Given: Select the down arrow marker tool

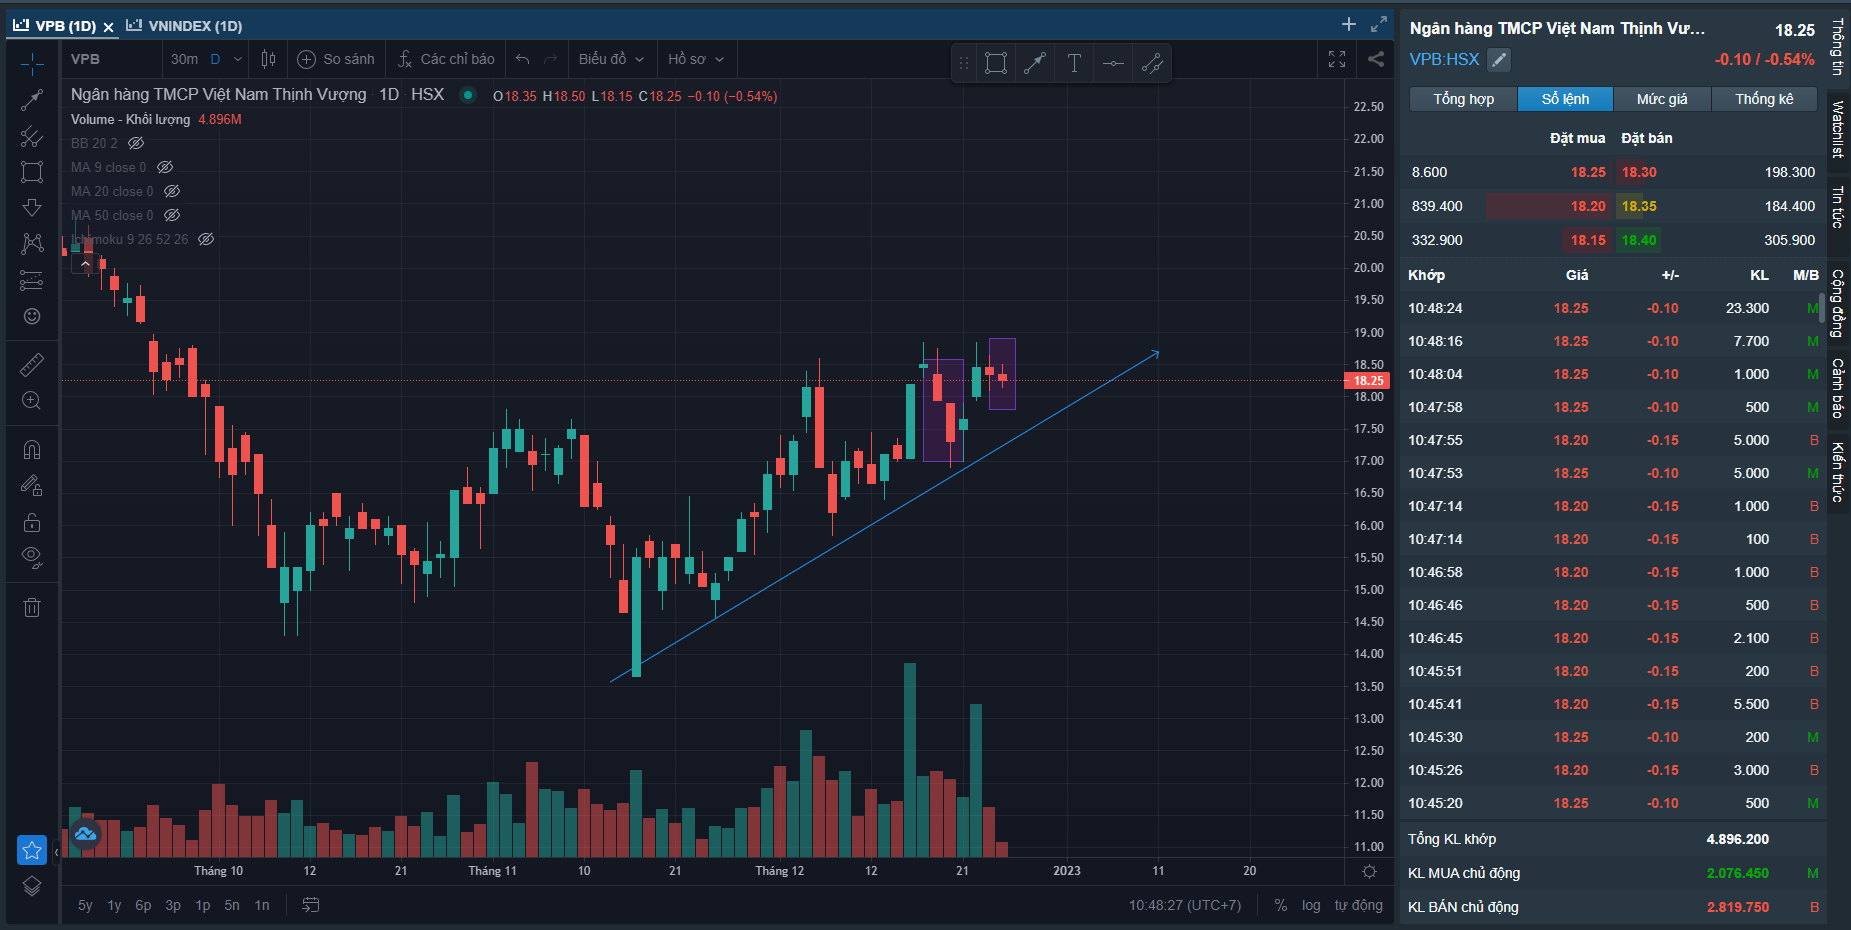Looking at the screenshot, I should [32, 208].
